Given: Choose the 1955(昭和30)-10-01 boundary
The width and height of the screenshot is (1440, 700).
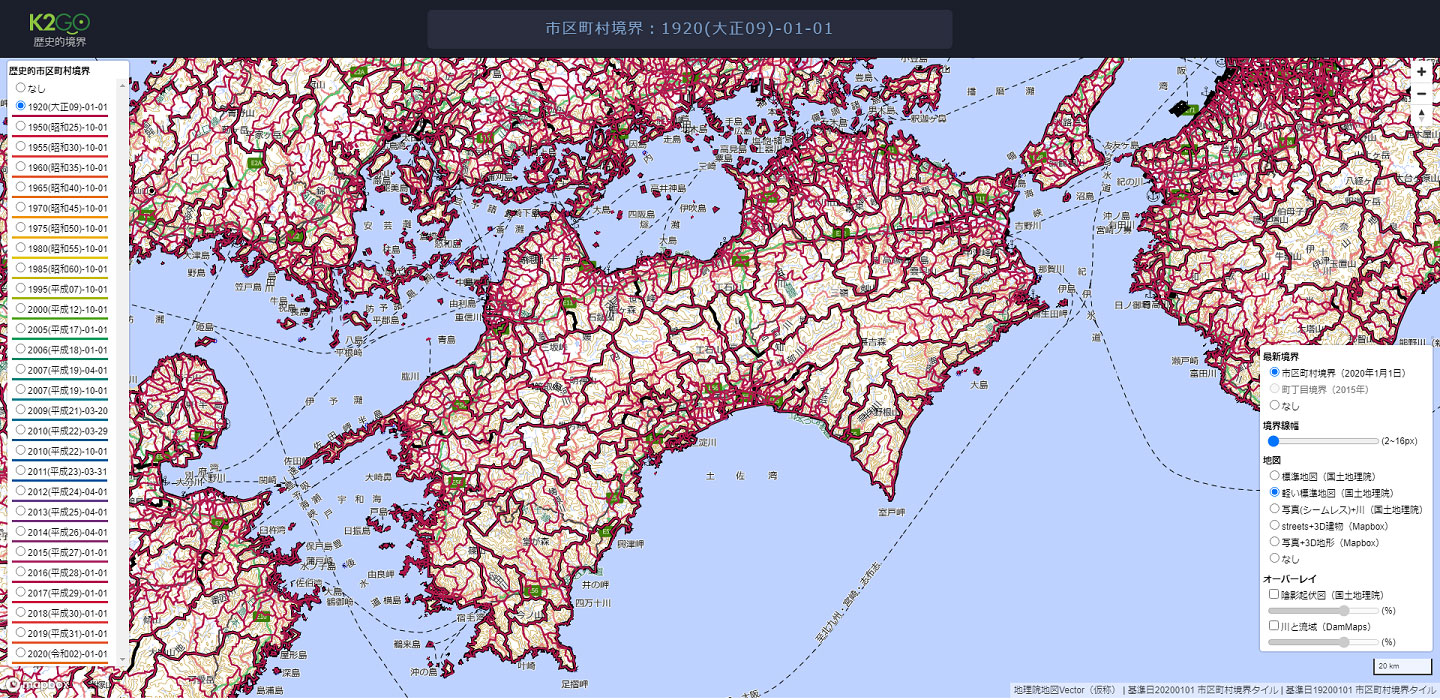Looking at the screenshot, I should click(x=21, y=147).
